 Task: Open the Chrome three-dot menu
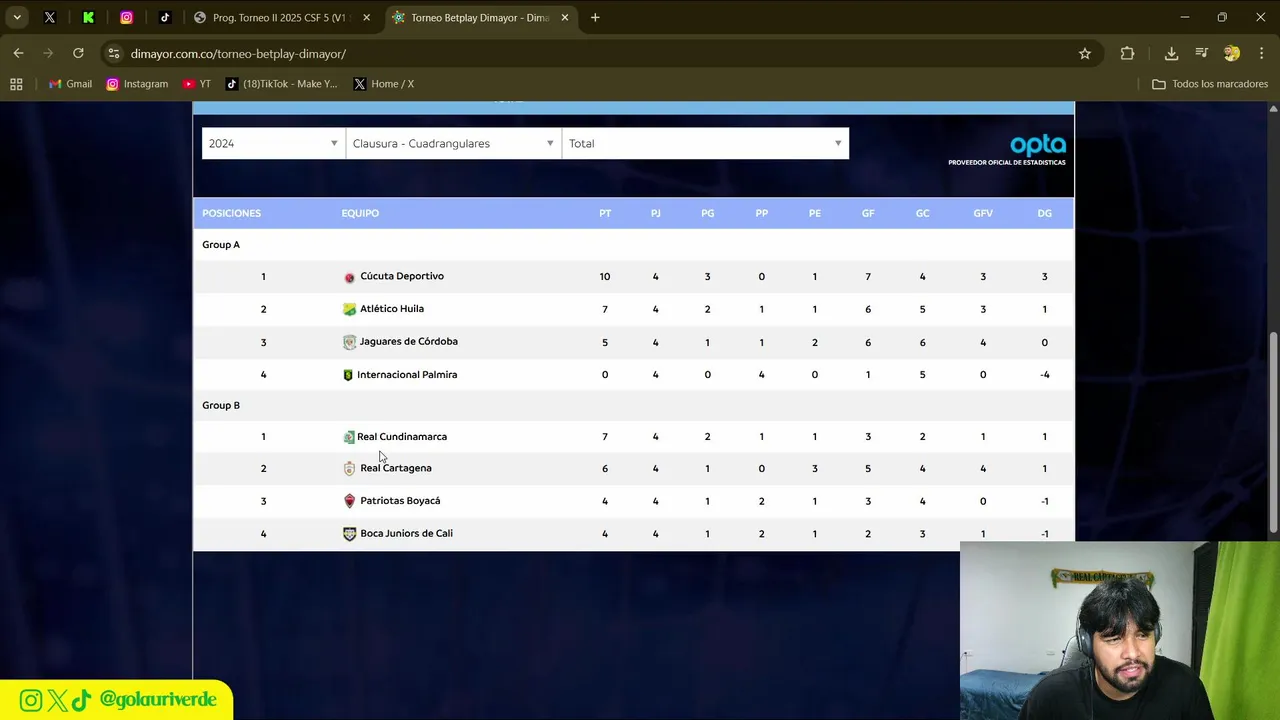tap(1260, 54)
